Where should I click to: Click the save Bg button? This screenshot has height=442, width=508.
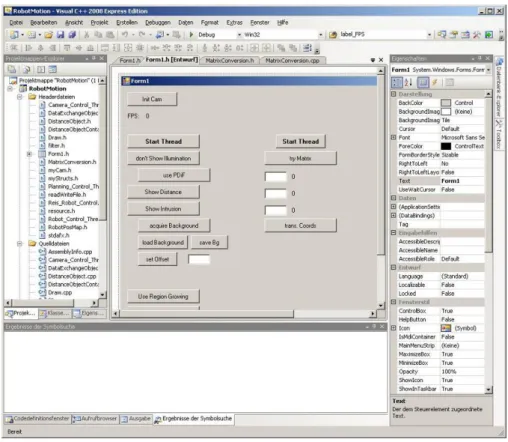tap(209, 243)
